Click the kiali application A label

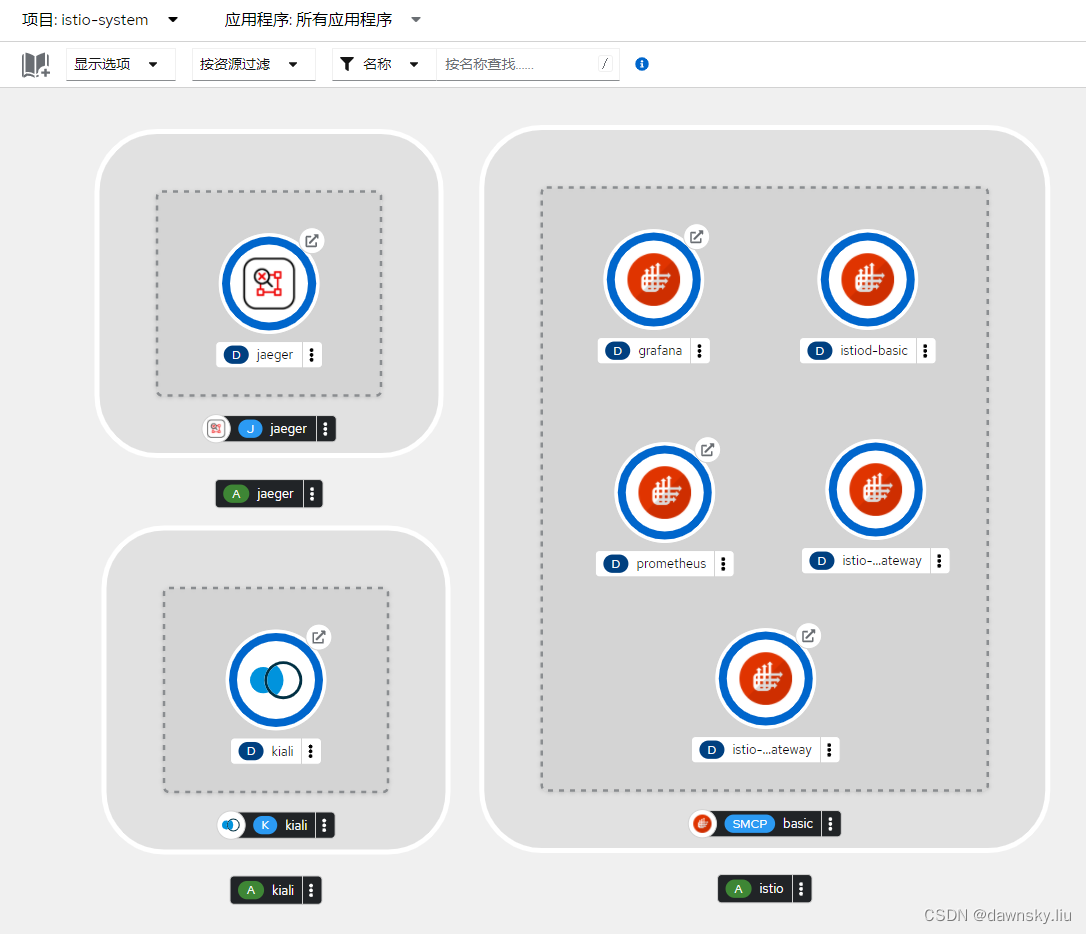point(267,890)
